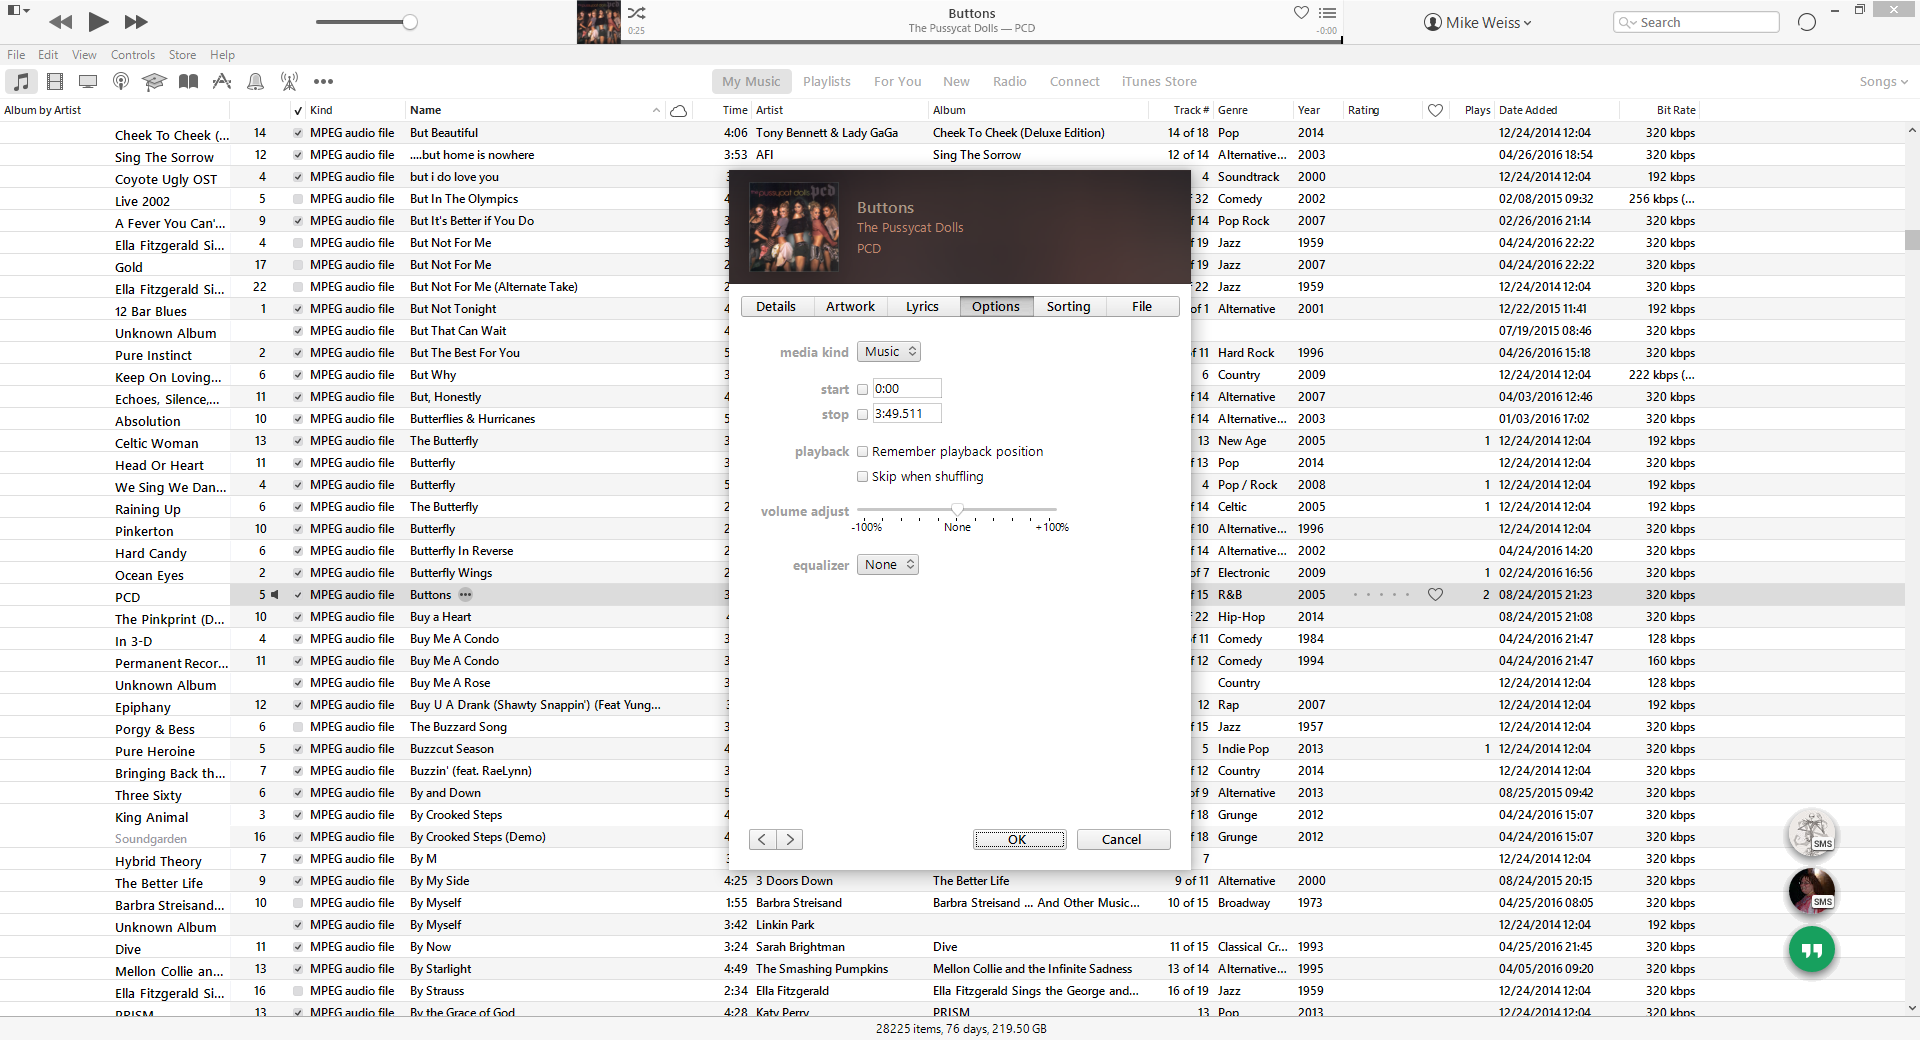This screenshot has width=1920, height=1040.
Task: Sort by Album by Artist column header
Action: click(x=115, y=110)
